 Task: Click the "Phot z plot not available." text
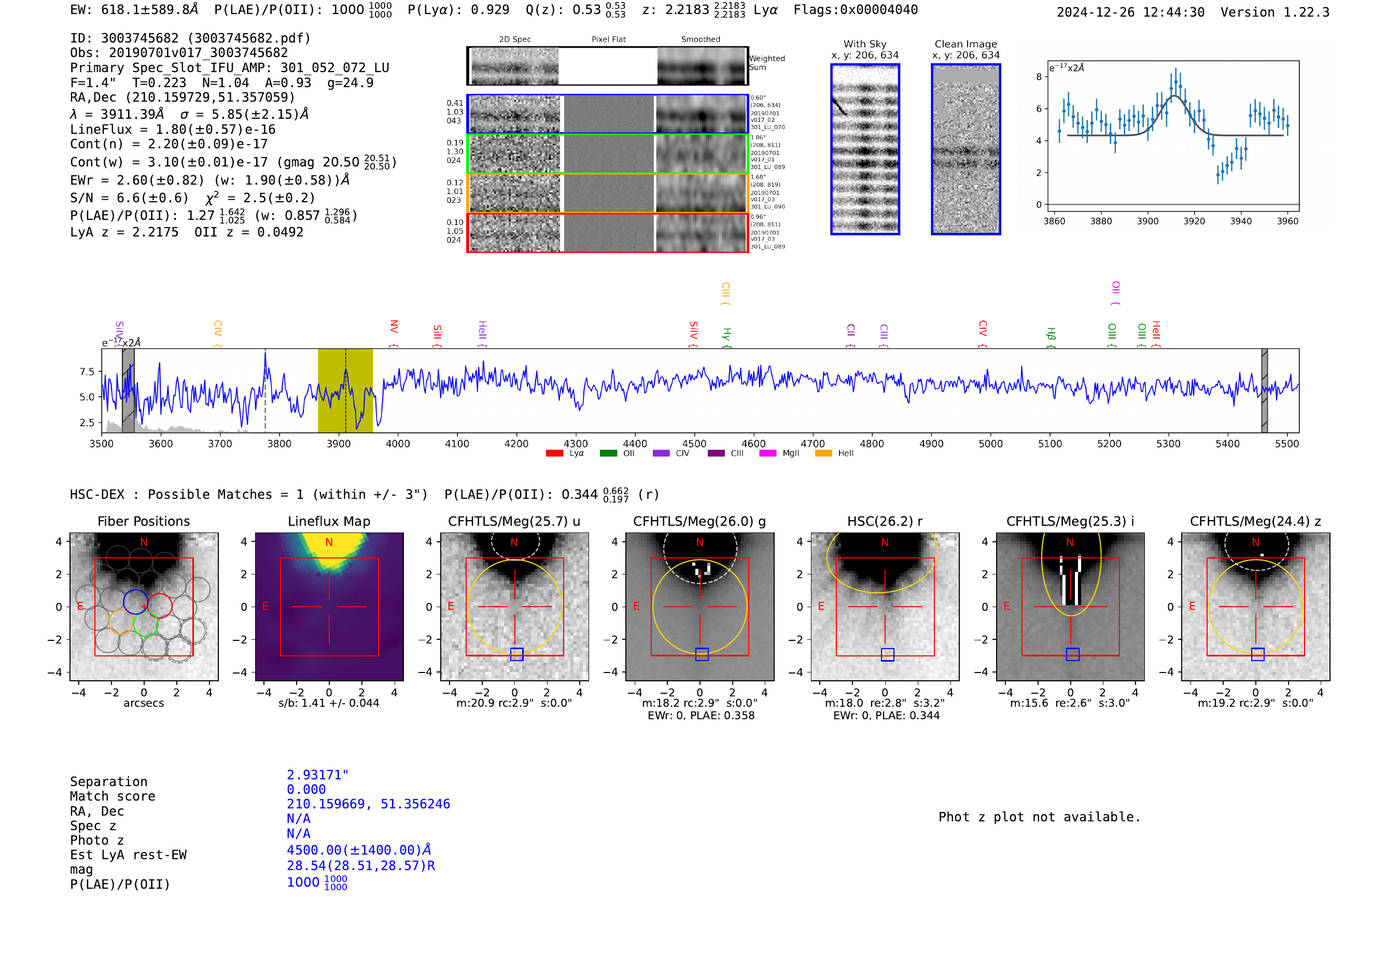1039,817
